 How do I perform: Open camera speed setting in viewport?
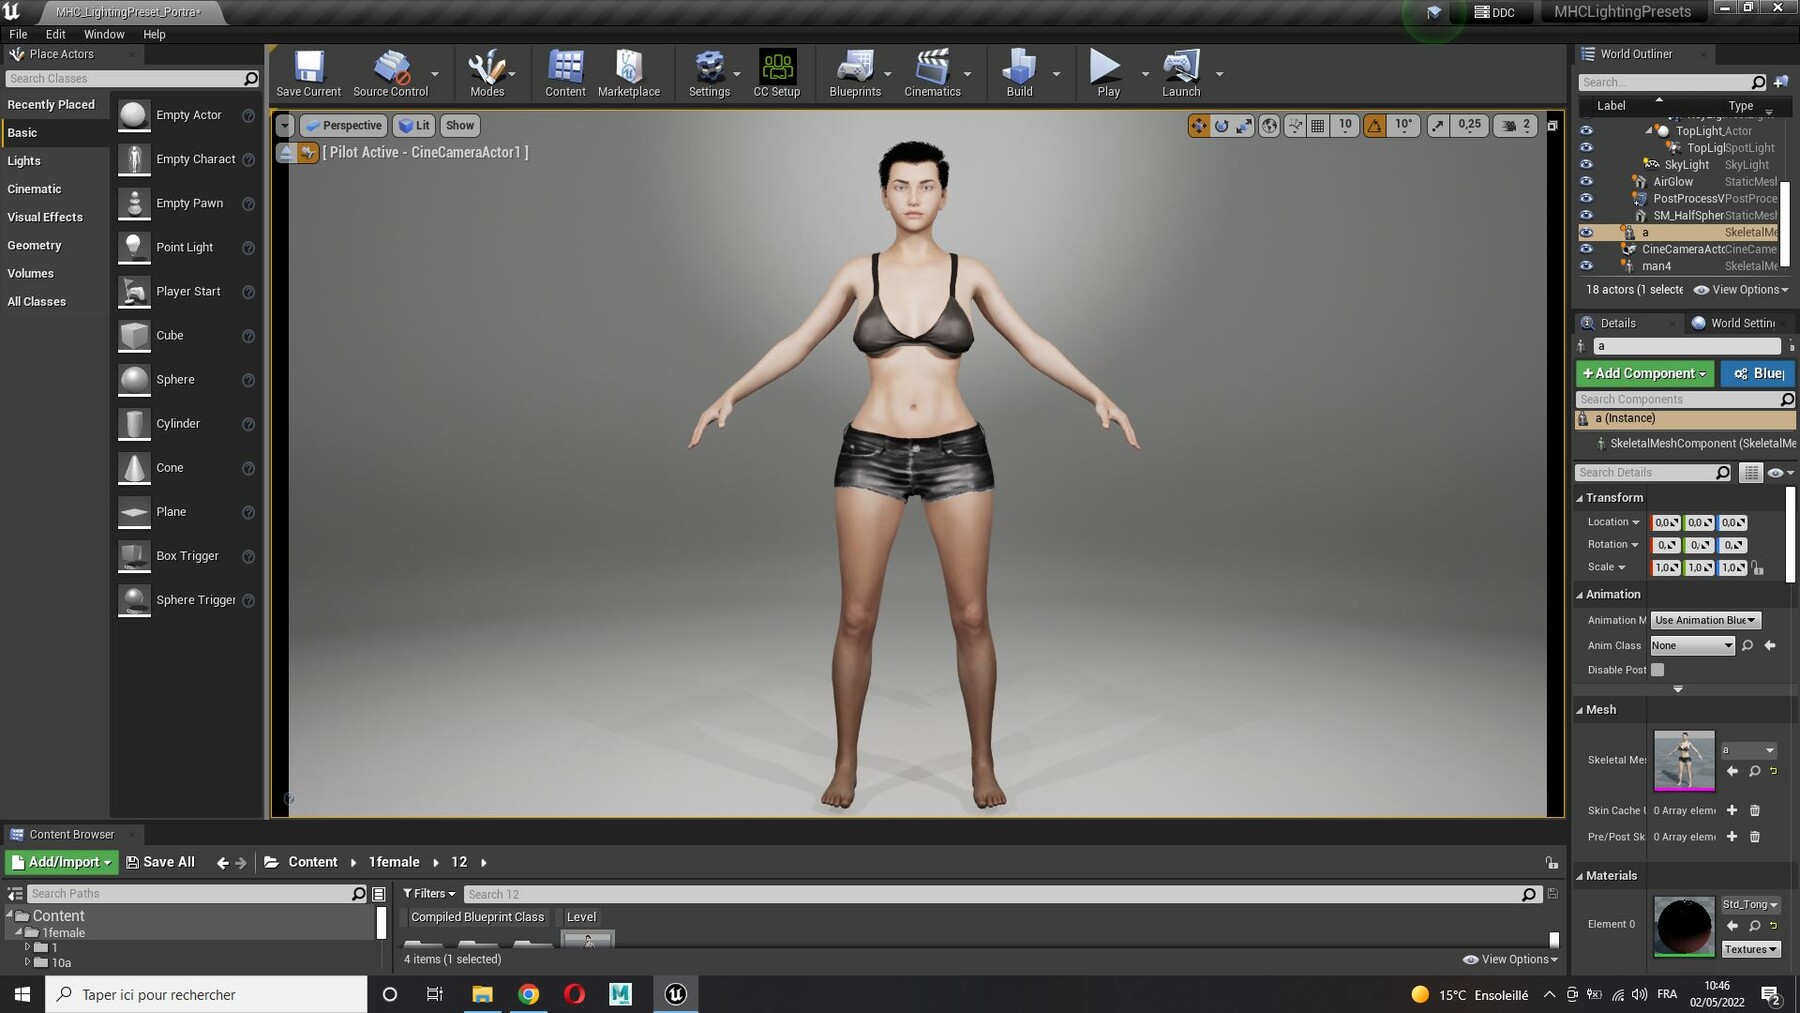pyautogui.click(x=1515, y=126)
